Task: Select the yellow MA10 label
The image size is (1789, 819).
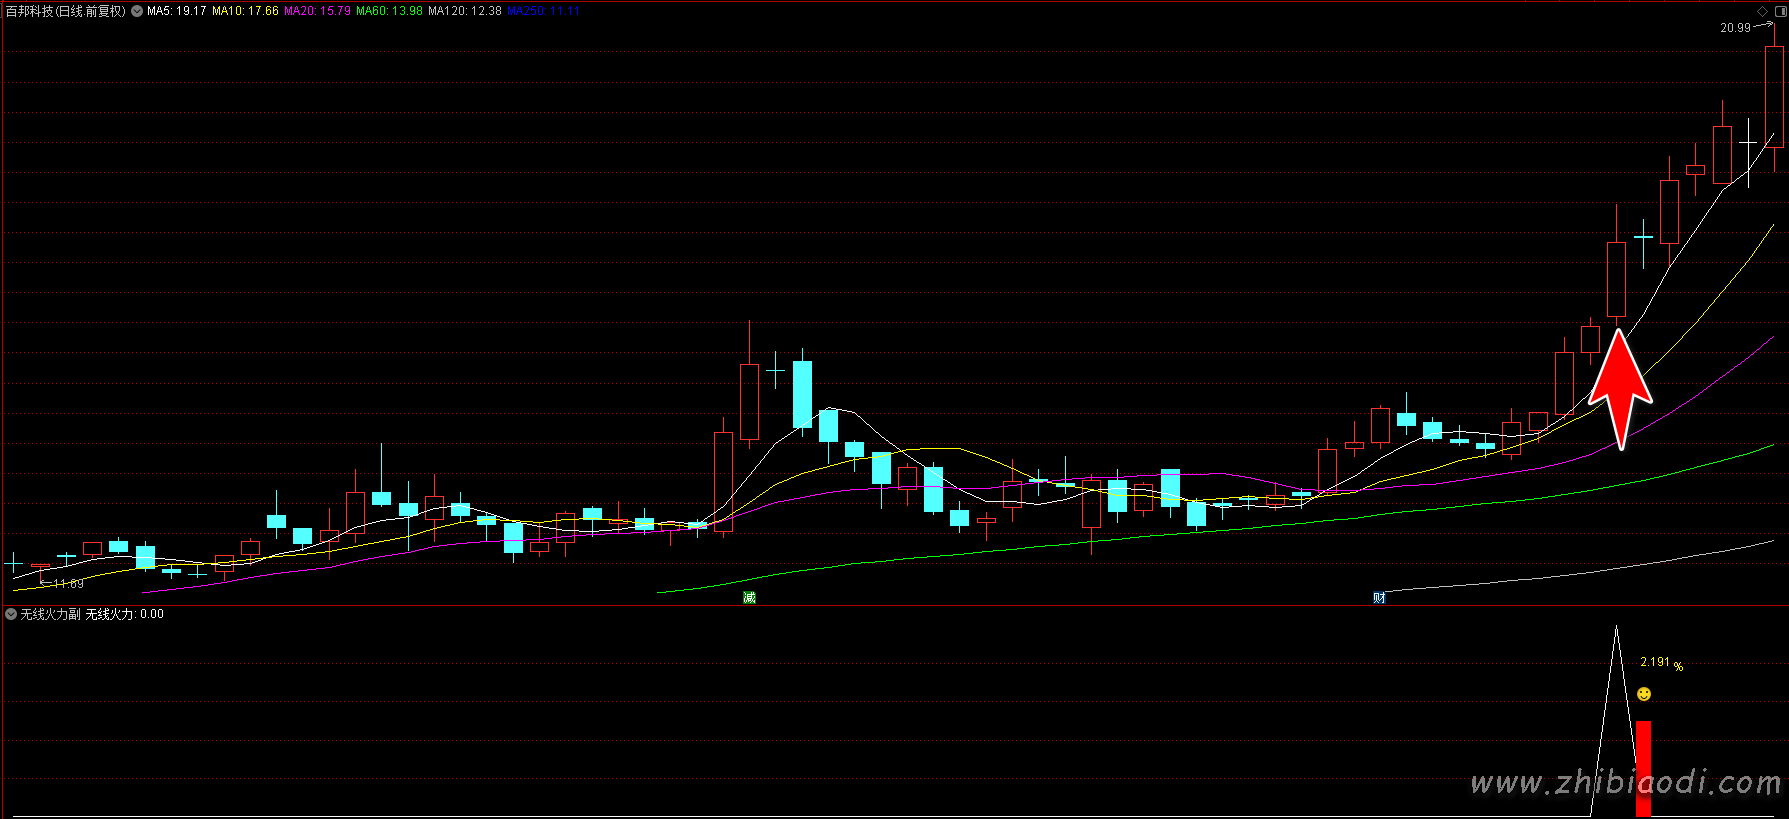Action: [245, 11]
